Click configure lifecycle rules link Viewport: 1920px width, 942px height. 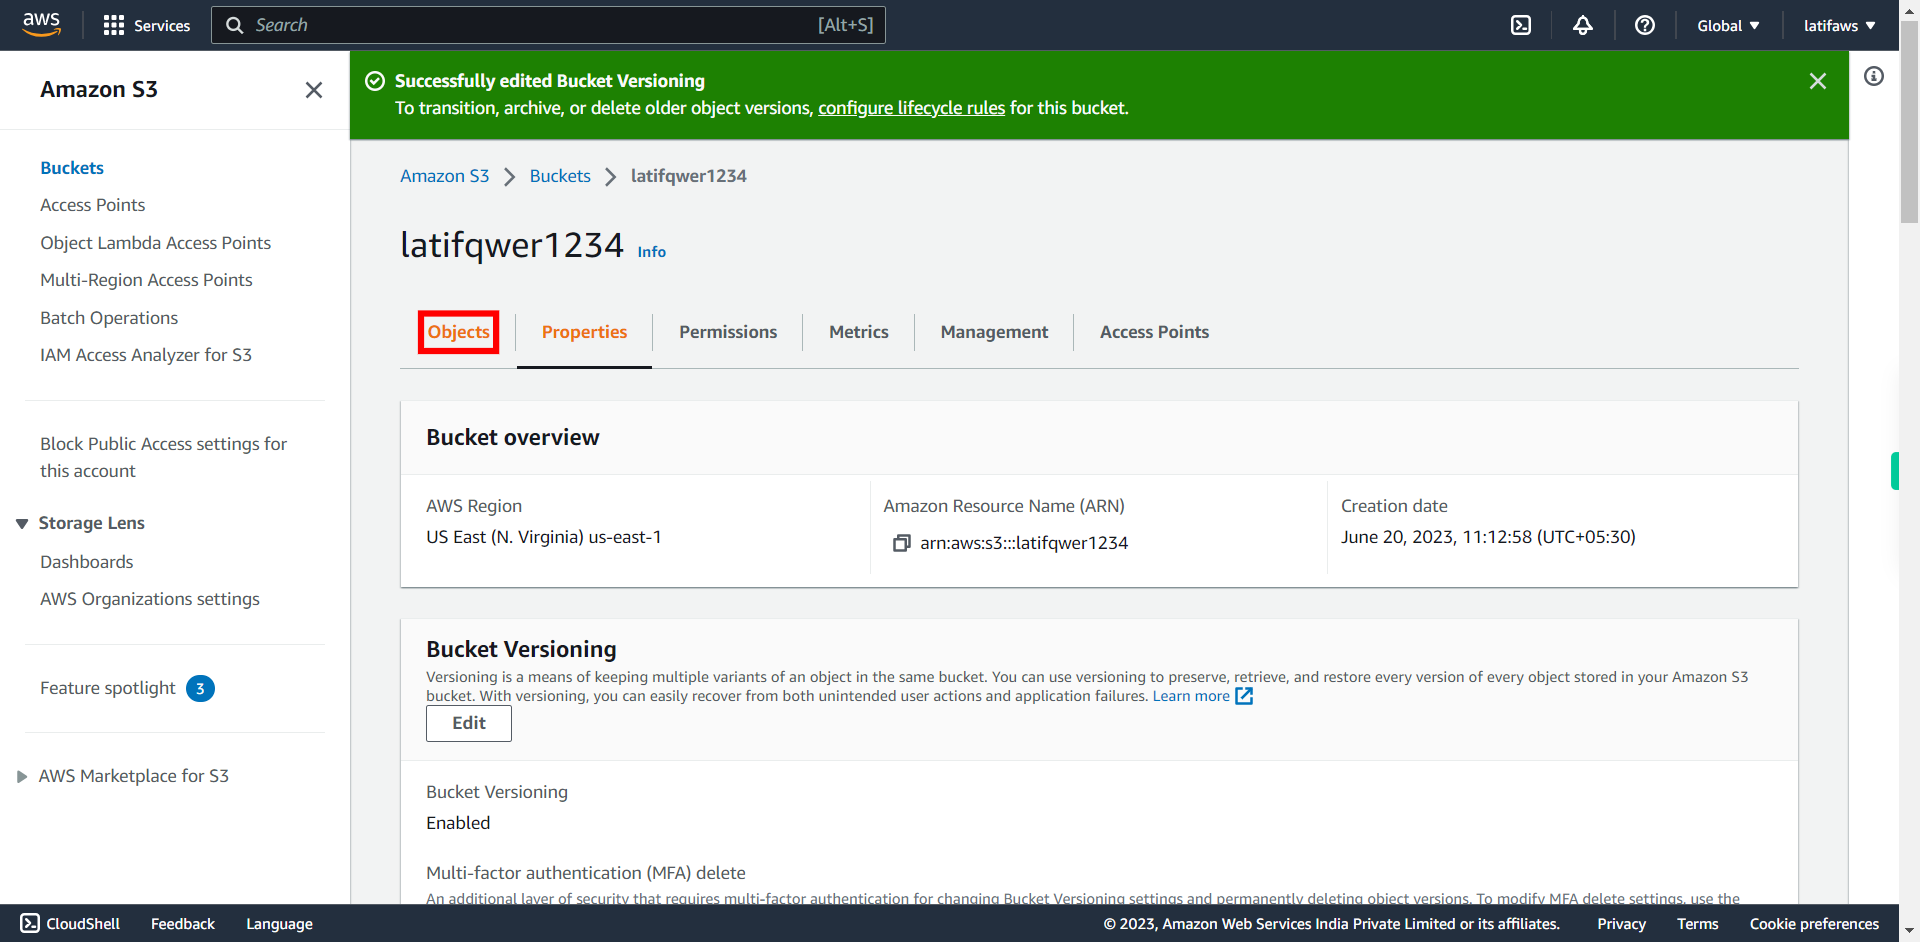(x=911, y=108)
